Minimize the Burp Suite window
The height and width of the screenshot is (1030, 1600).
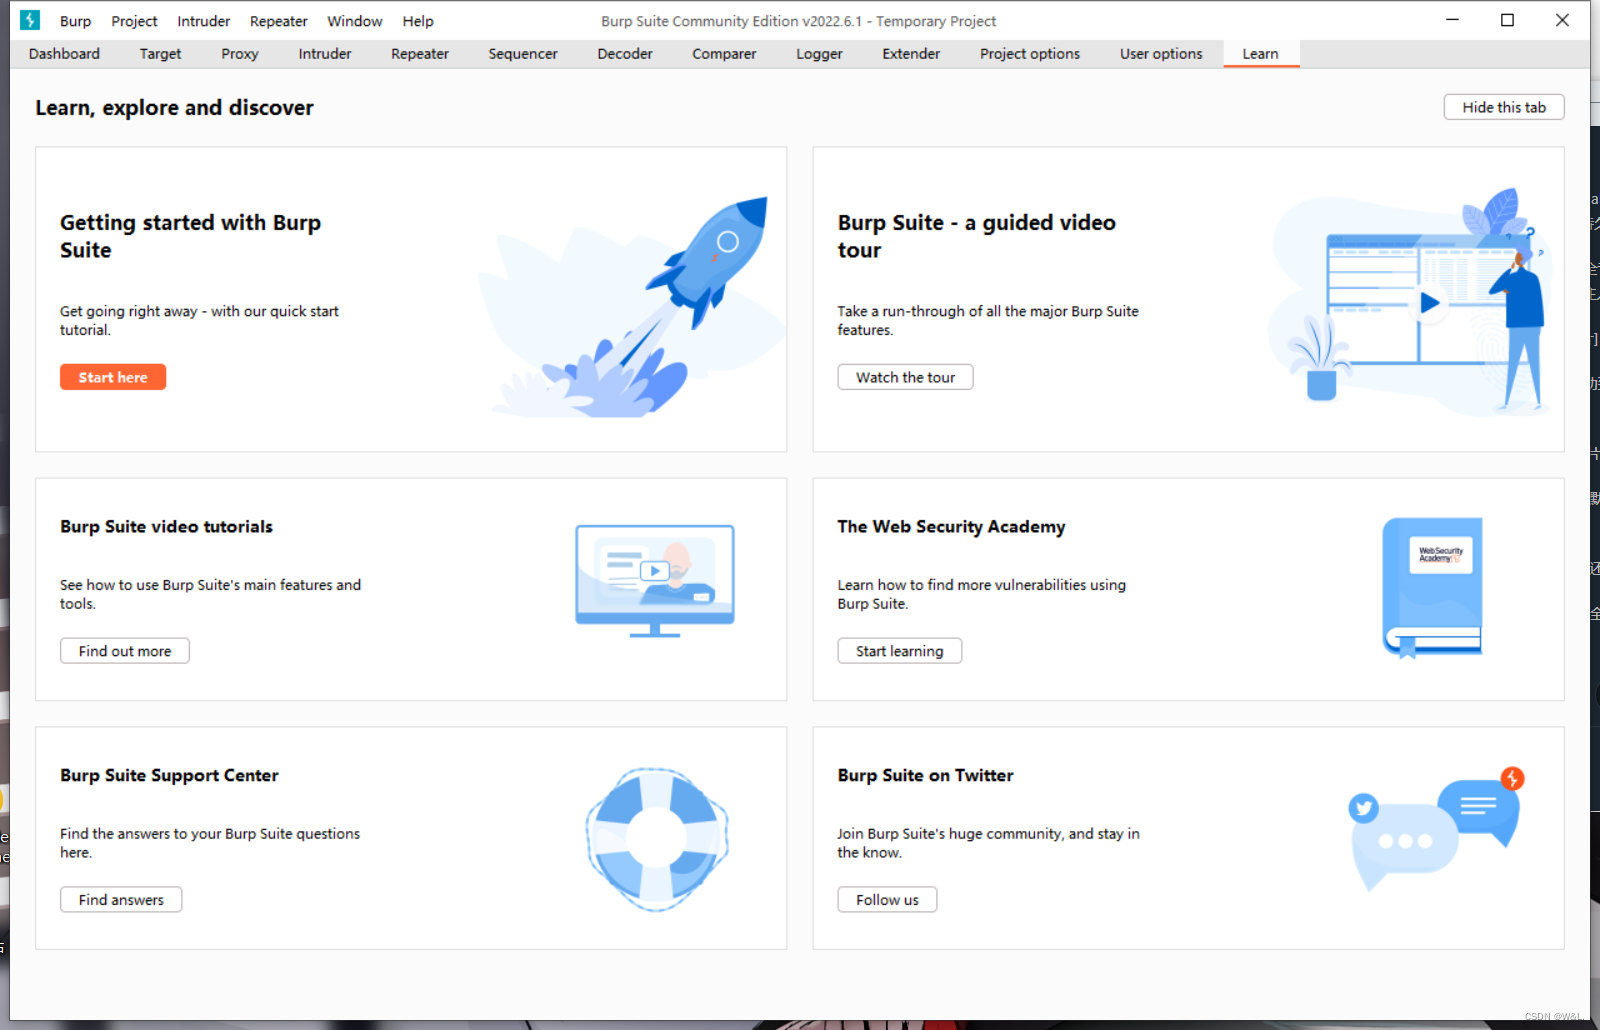pos(1452,20)
